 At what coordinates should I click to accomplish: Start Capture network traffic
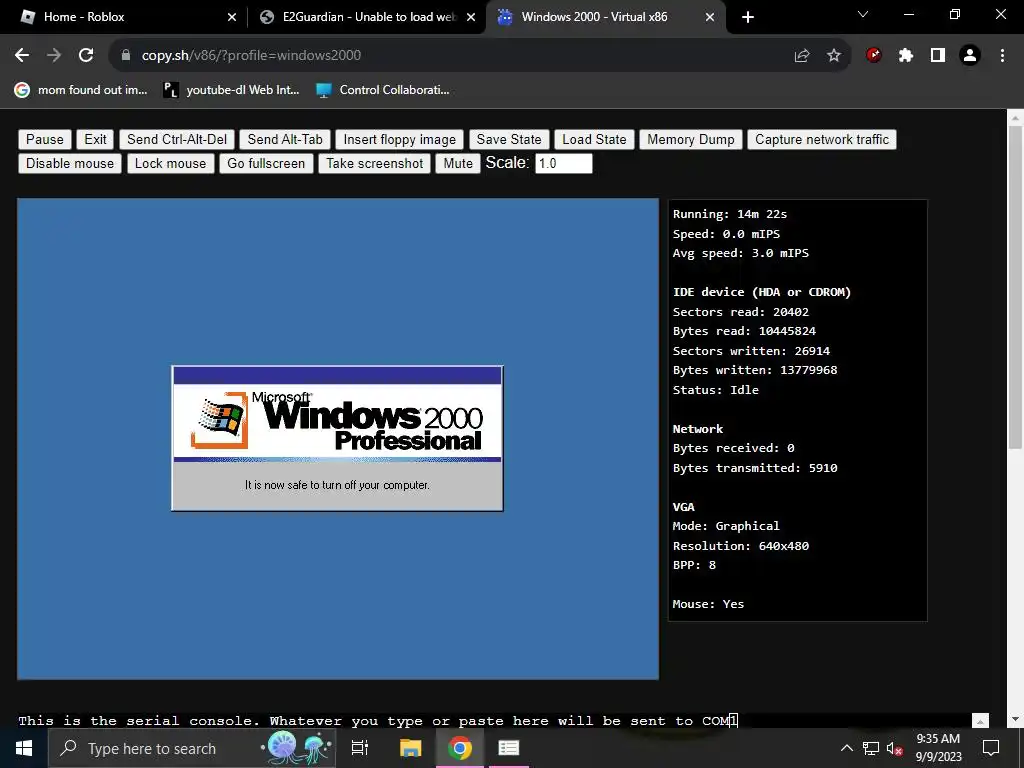(822, 139)
